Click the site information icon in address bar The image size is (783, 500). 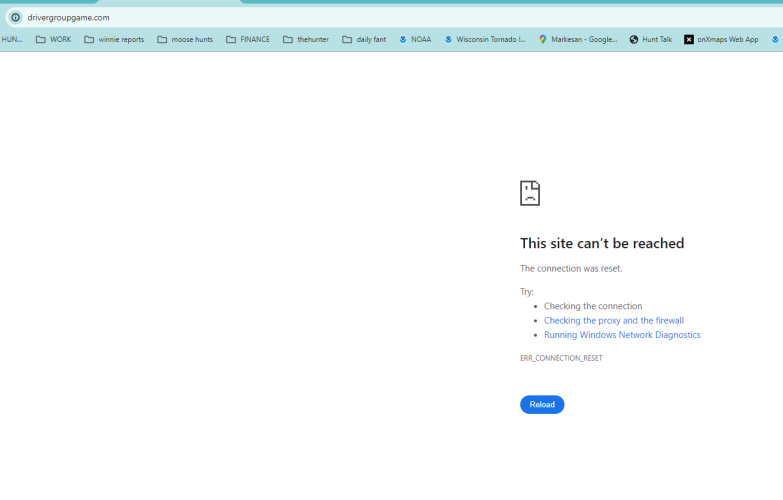pos(15,17)
